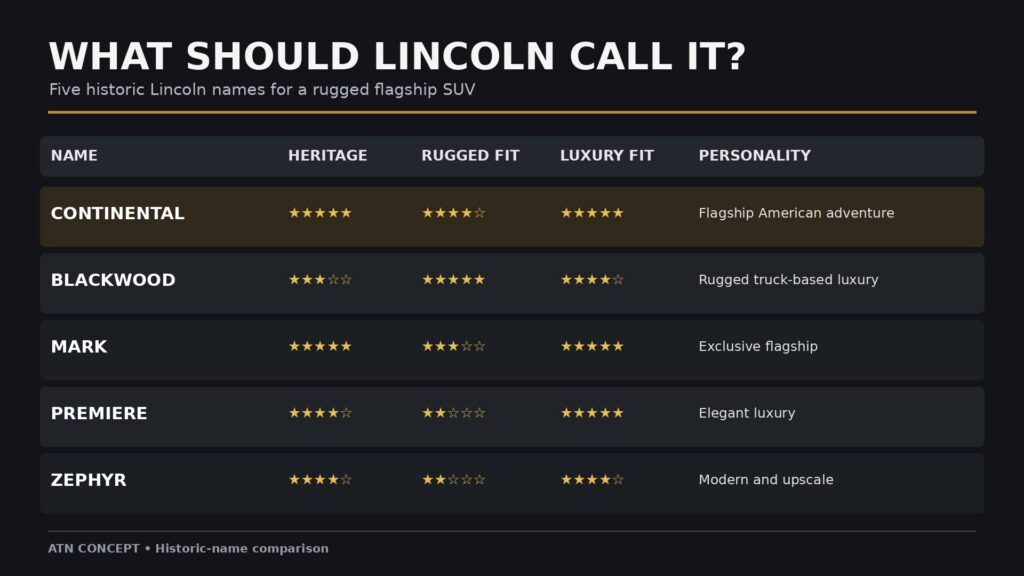
Task: Click Blackwood's heritage three-star rating
Action: pyautogui.click(x=320, y=280)
